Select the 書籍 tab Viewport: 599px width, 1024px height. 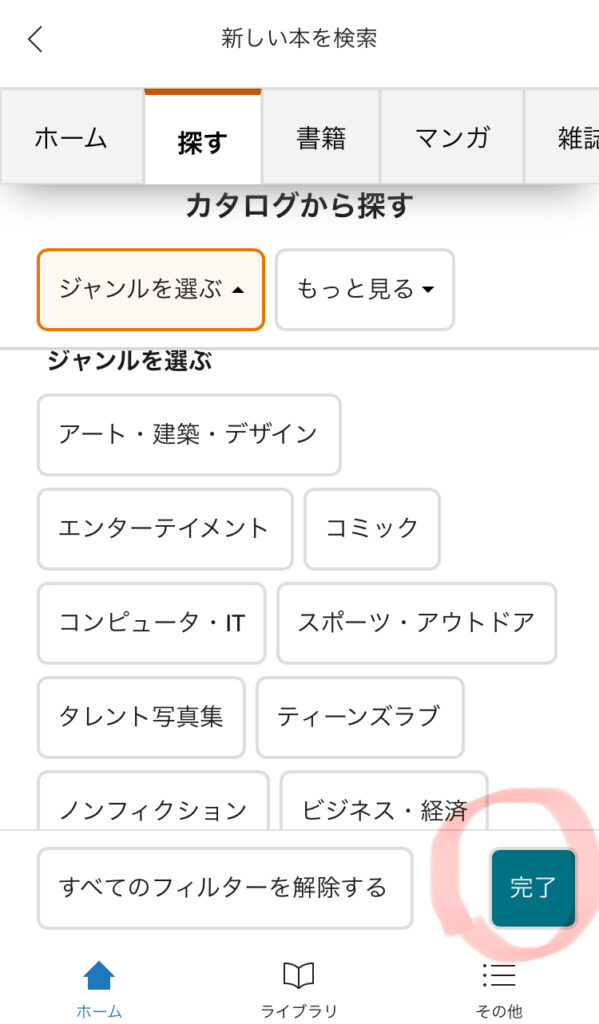click(x=321, y=137)
